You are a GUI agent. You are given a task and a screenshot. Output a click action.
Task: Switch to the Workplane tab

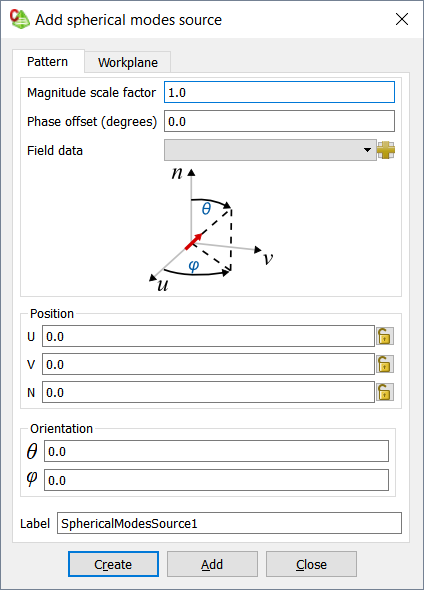point(128,62)
